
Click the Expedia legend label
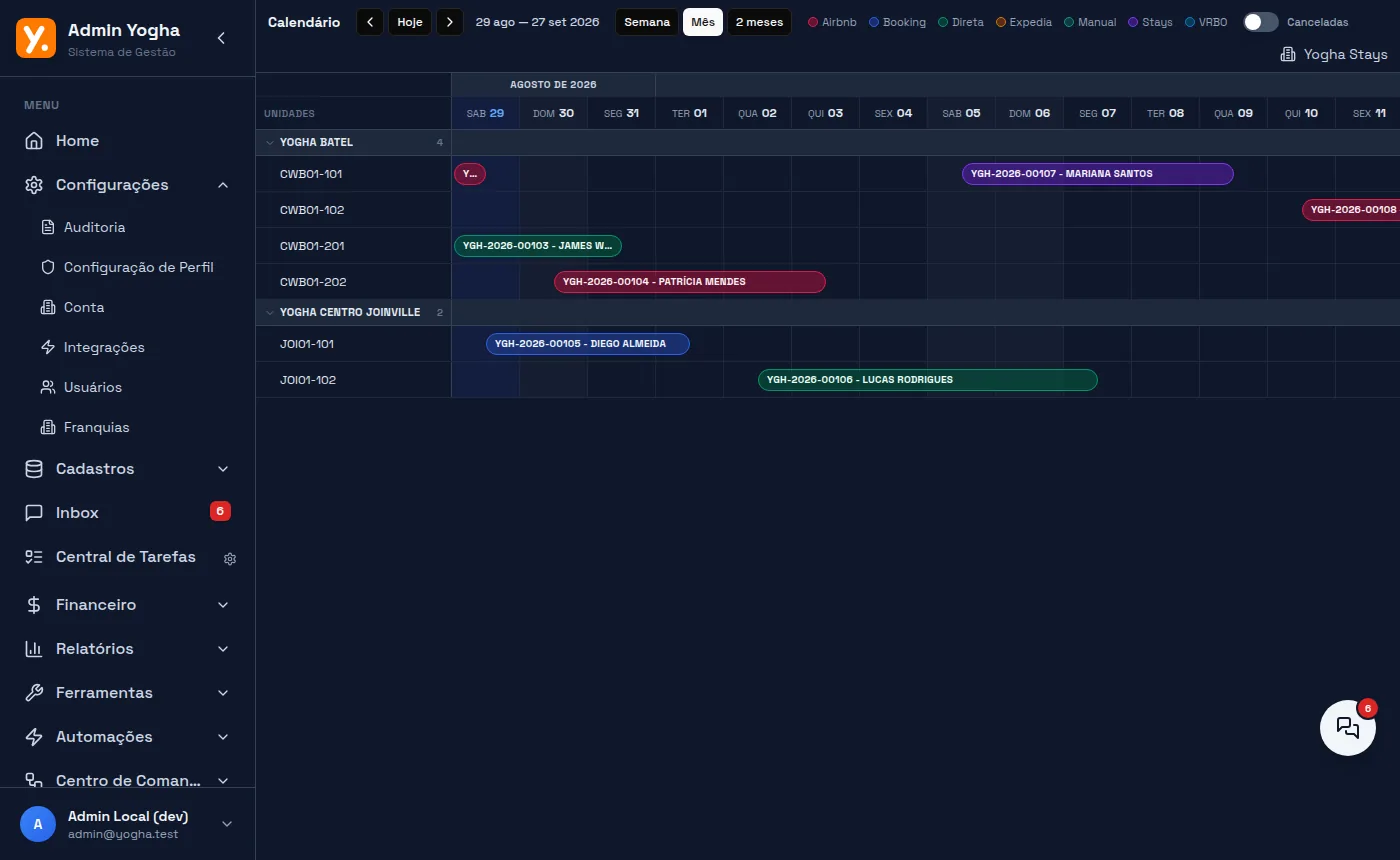click(x=1031, y=22)
